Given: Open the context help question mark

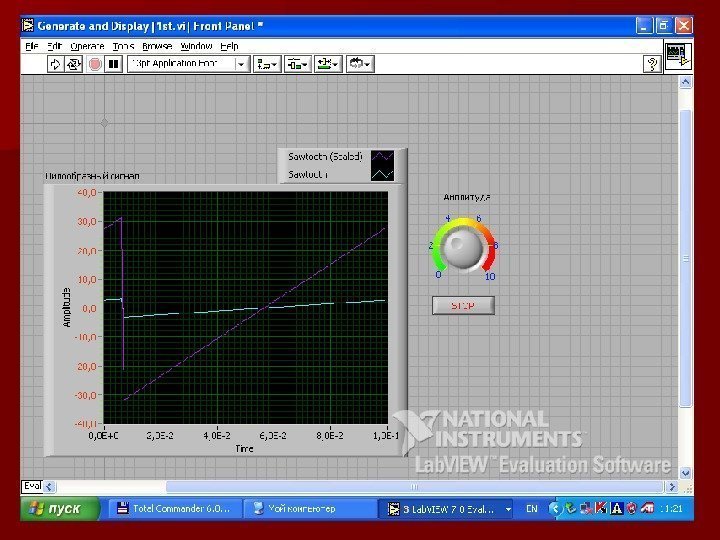Looking at the screenshot, I should tap(651, 64).
